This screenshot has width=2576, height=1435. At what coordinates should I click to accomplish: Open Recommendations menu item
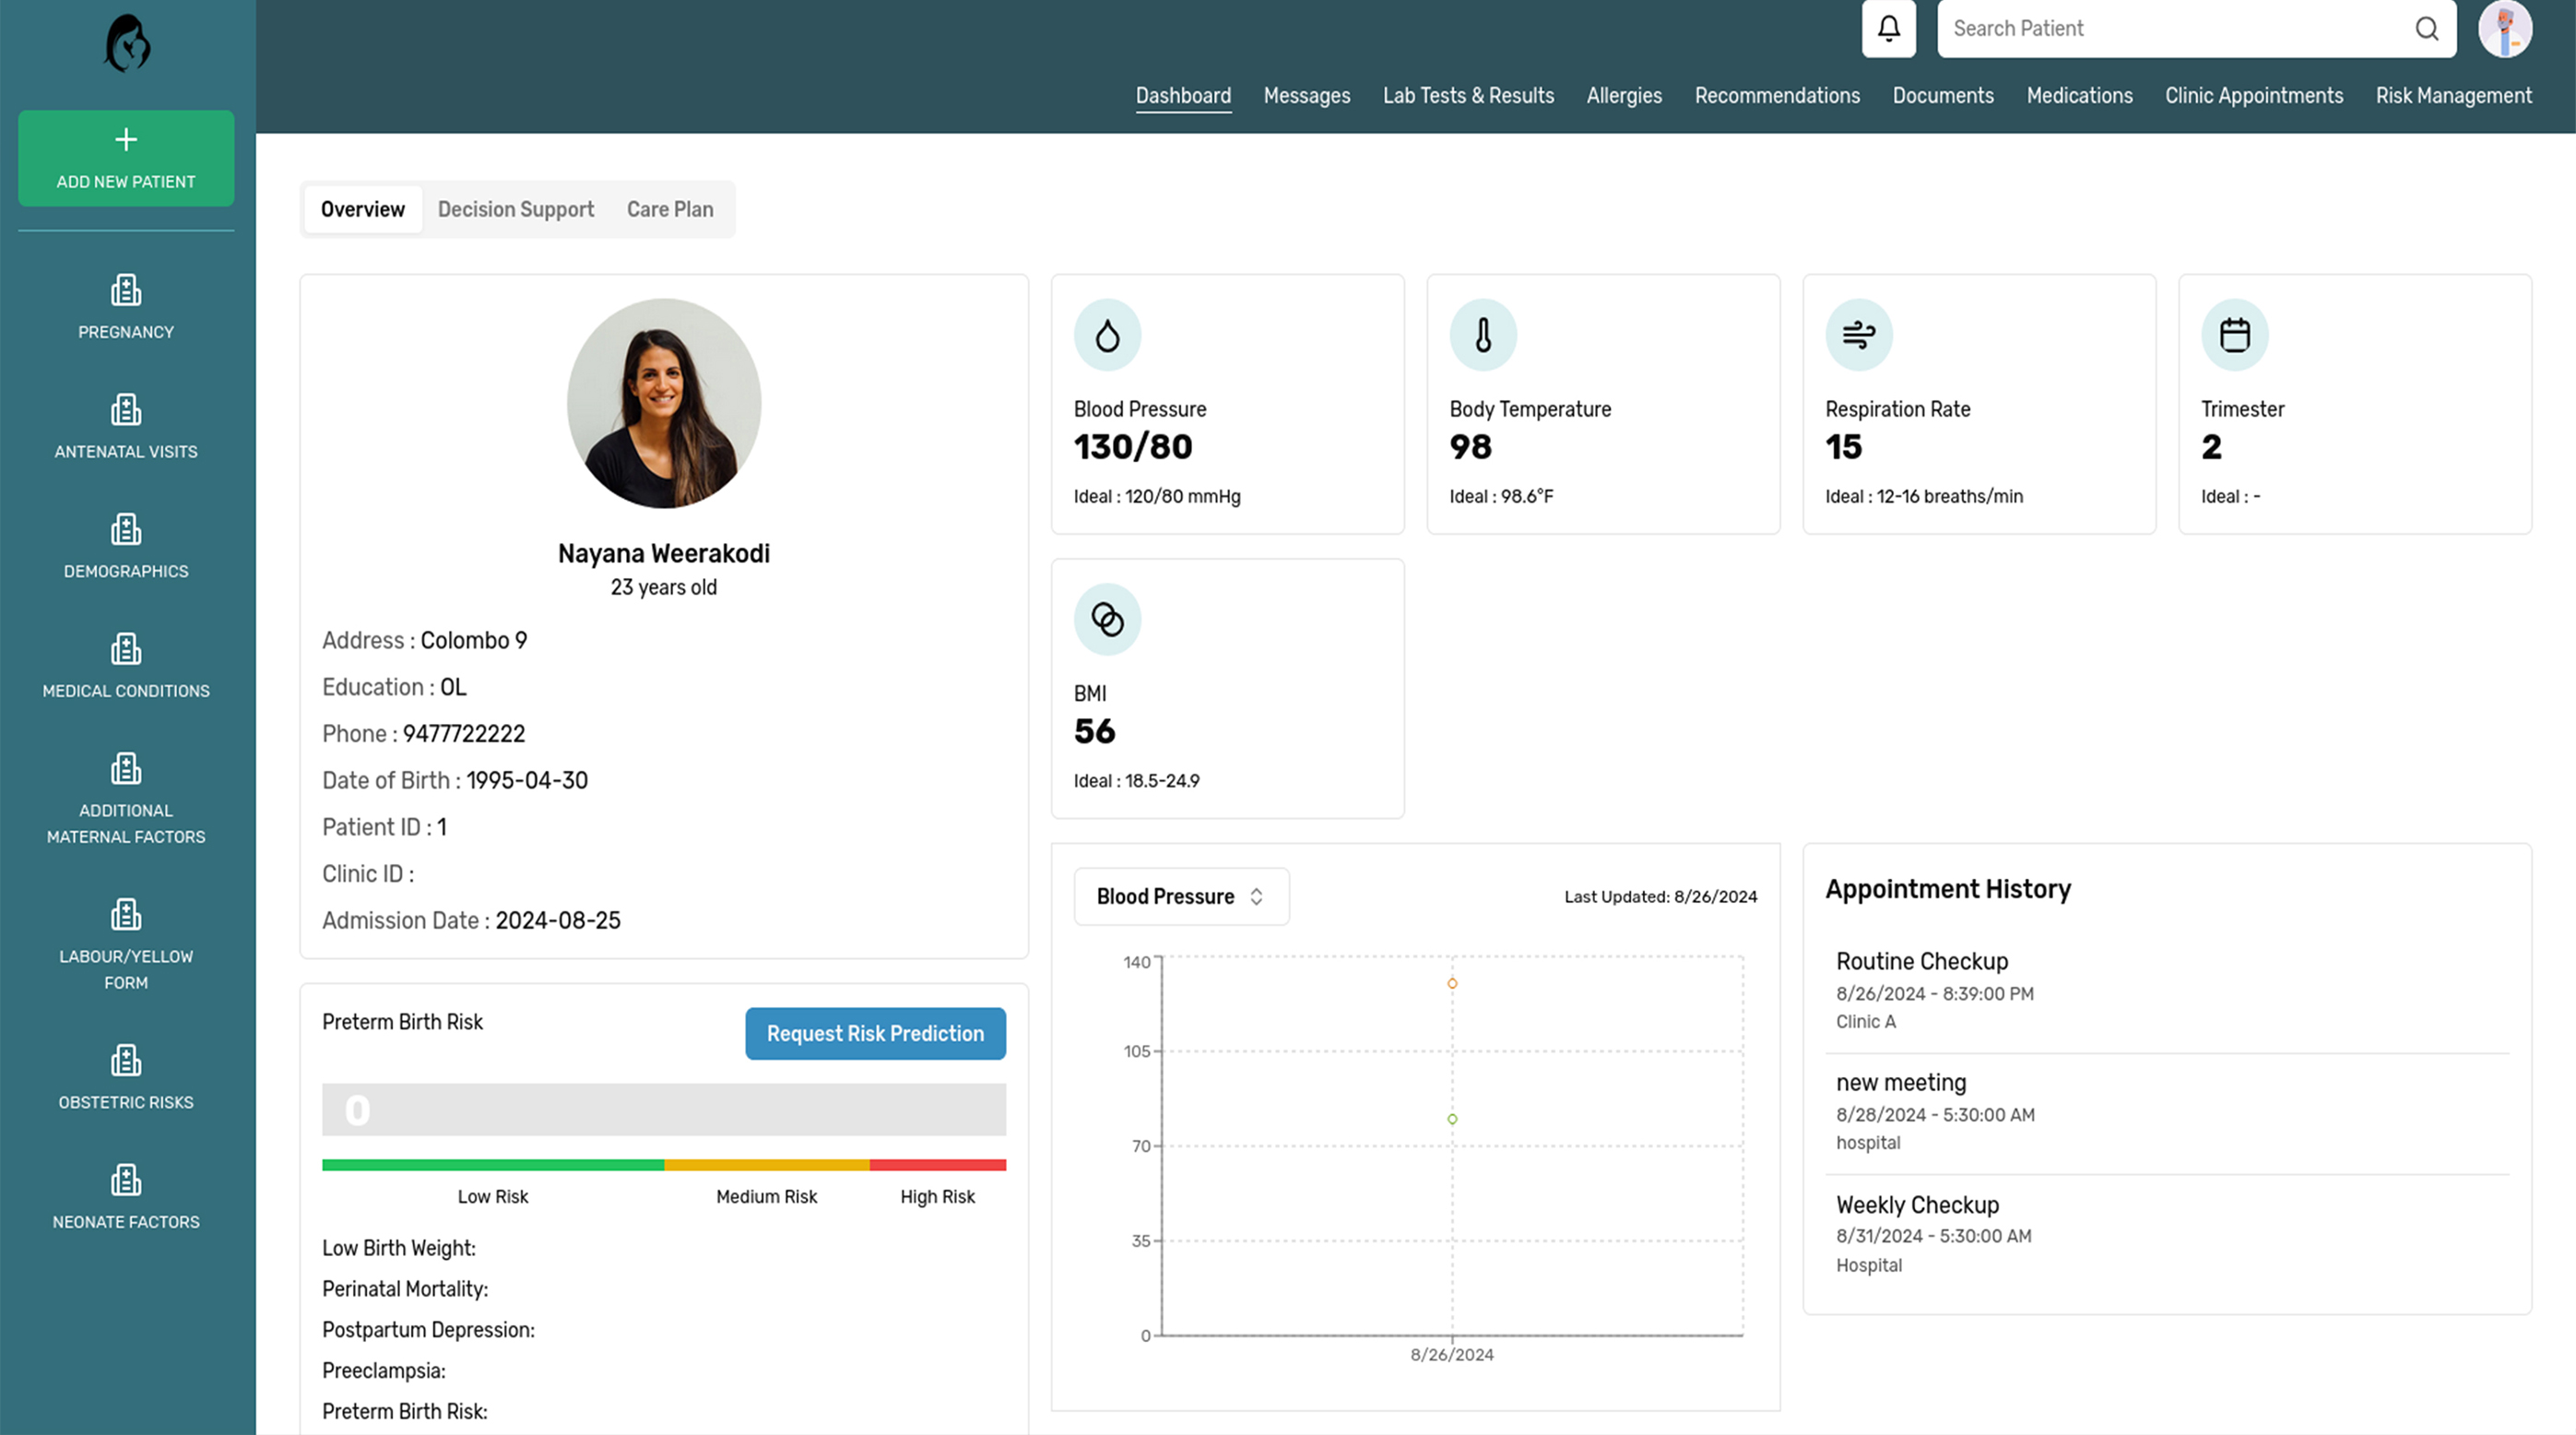1777,96
